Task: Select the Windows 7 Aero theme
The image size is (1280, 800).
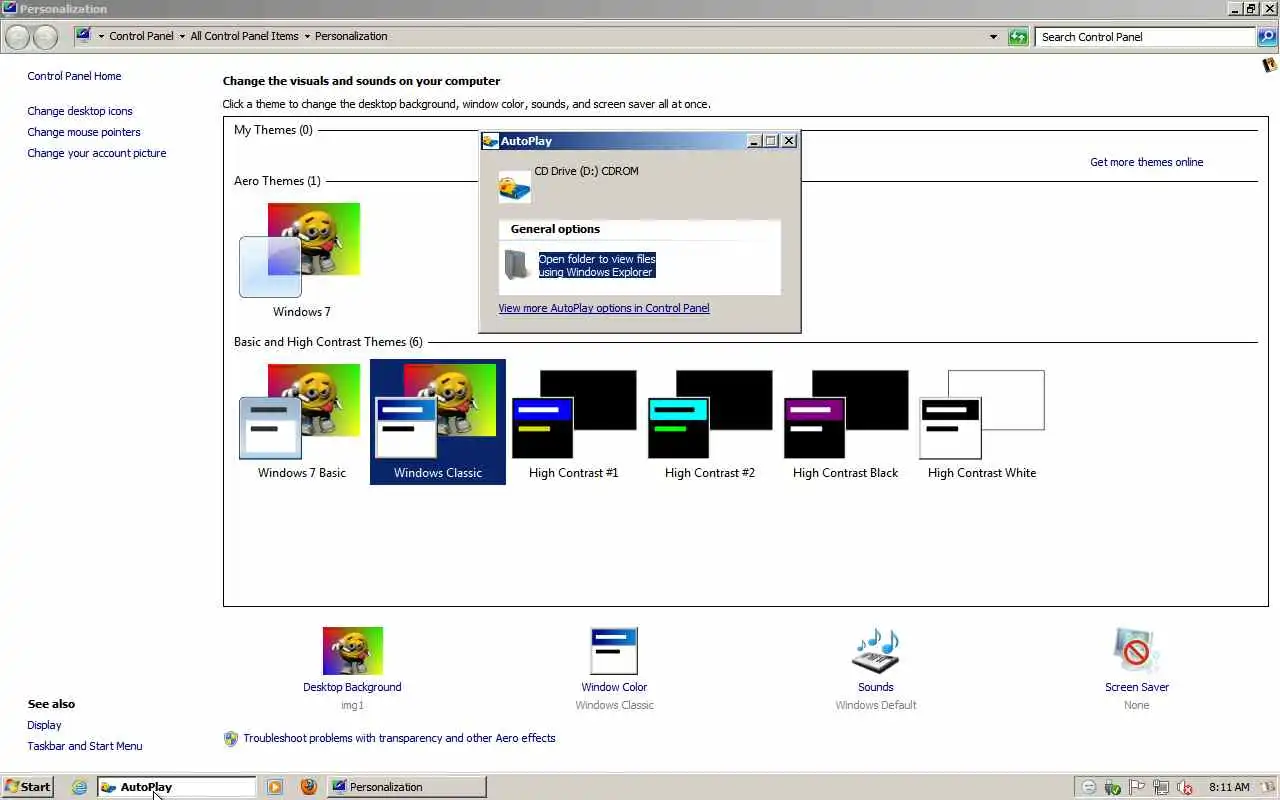Action: tap(302, 260)
